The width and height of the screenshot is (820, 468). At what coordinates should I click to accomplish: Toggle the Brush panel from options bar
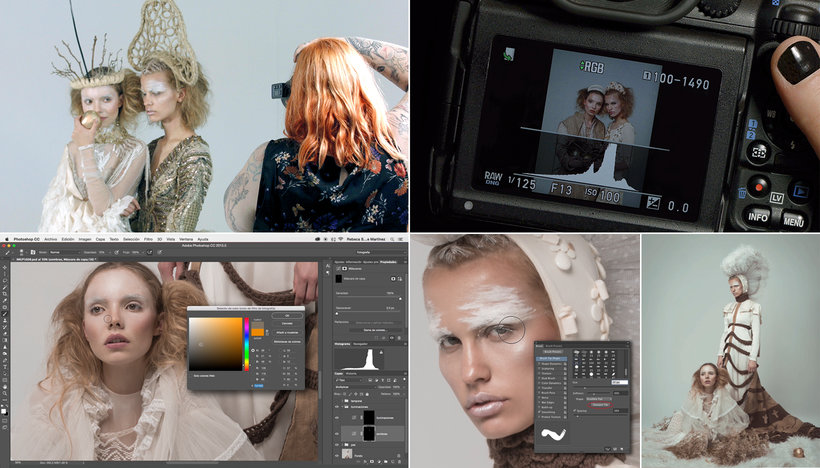point(33,252)
